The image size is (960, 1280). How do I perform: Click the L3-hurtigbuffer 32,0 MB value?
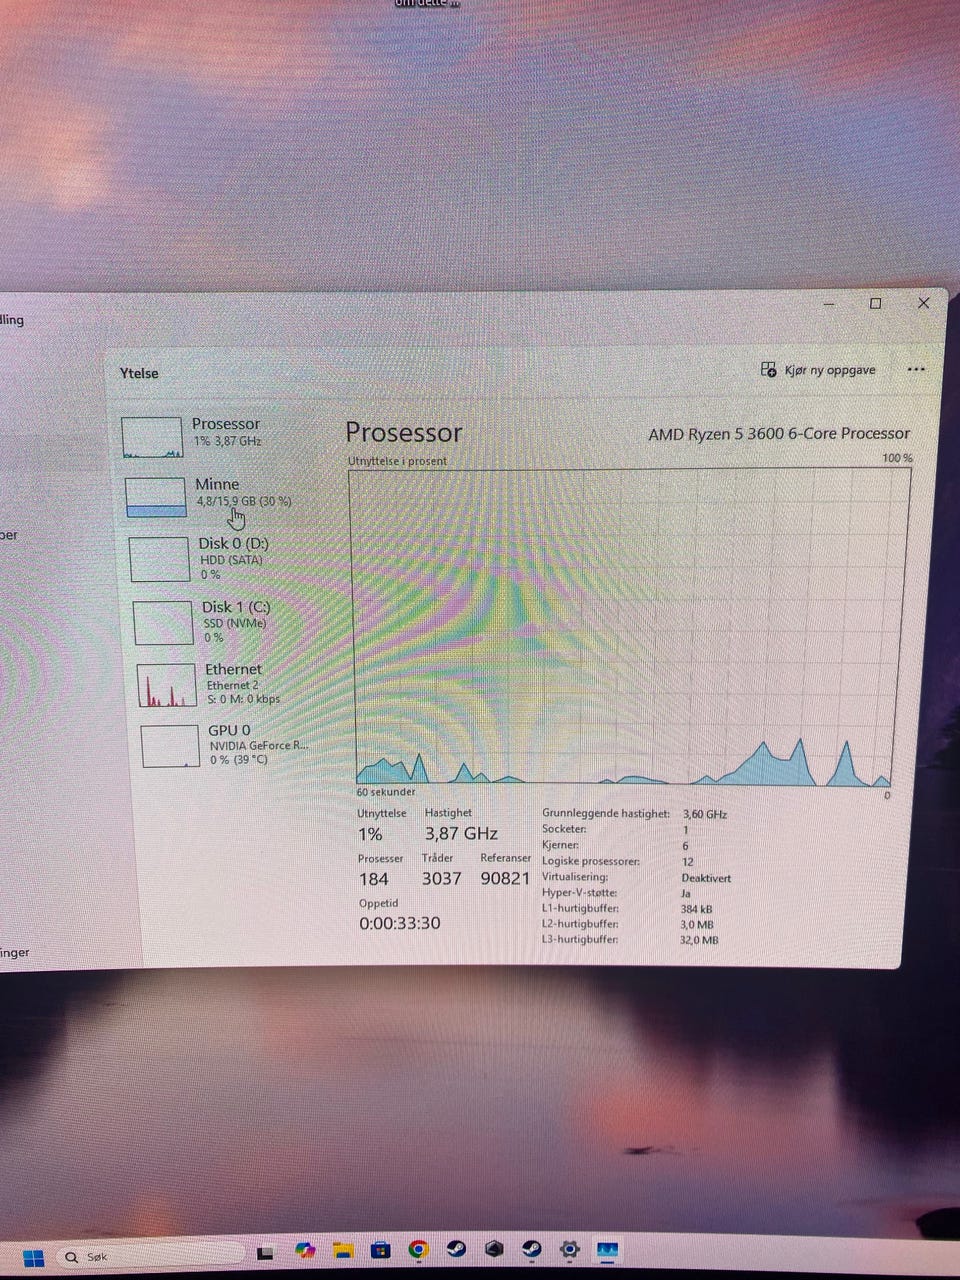coord(699,940)
